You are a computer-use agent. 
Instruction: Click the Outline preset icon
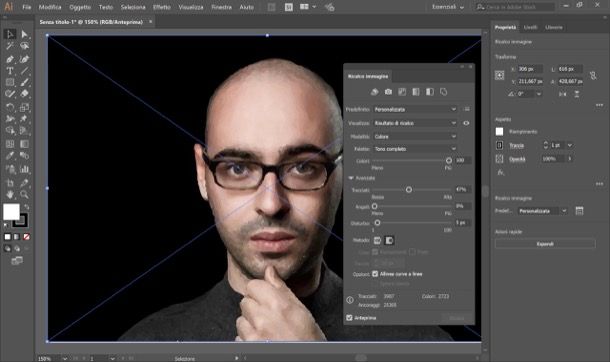coord(443,92)
